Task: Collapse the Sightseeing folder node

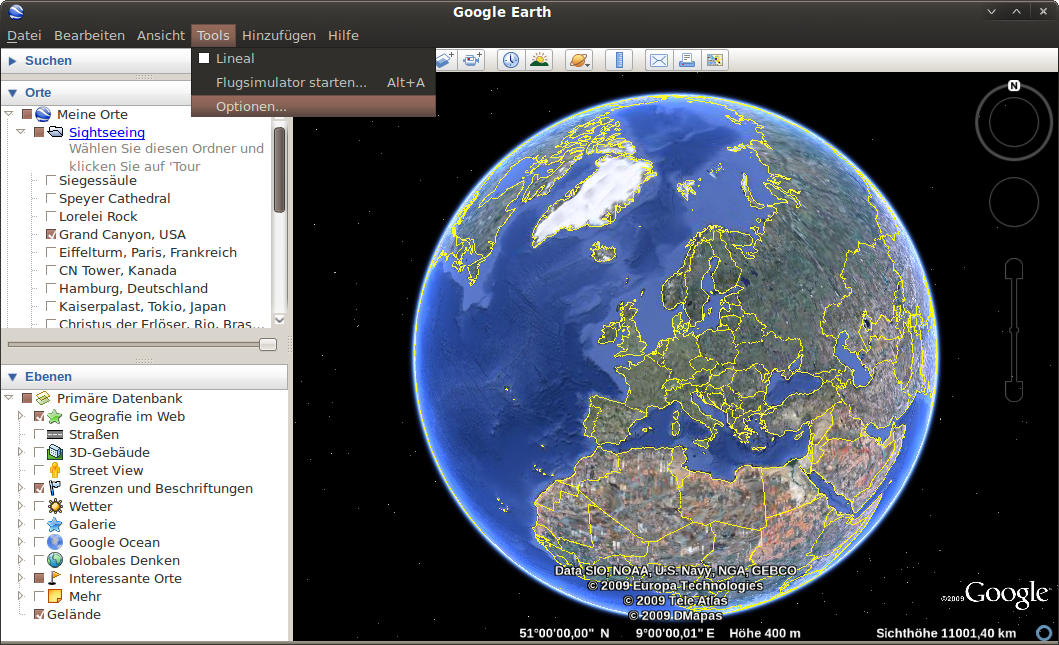Action: (x=21, y=131)
